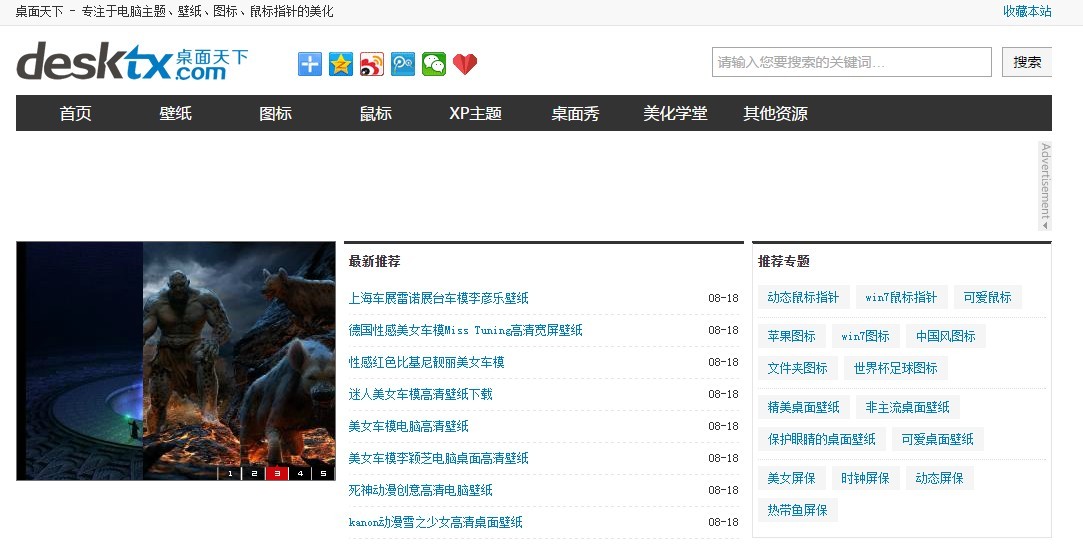Click the desktx site logo

tap(132, 62)
